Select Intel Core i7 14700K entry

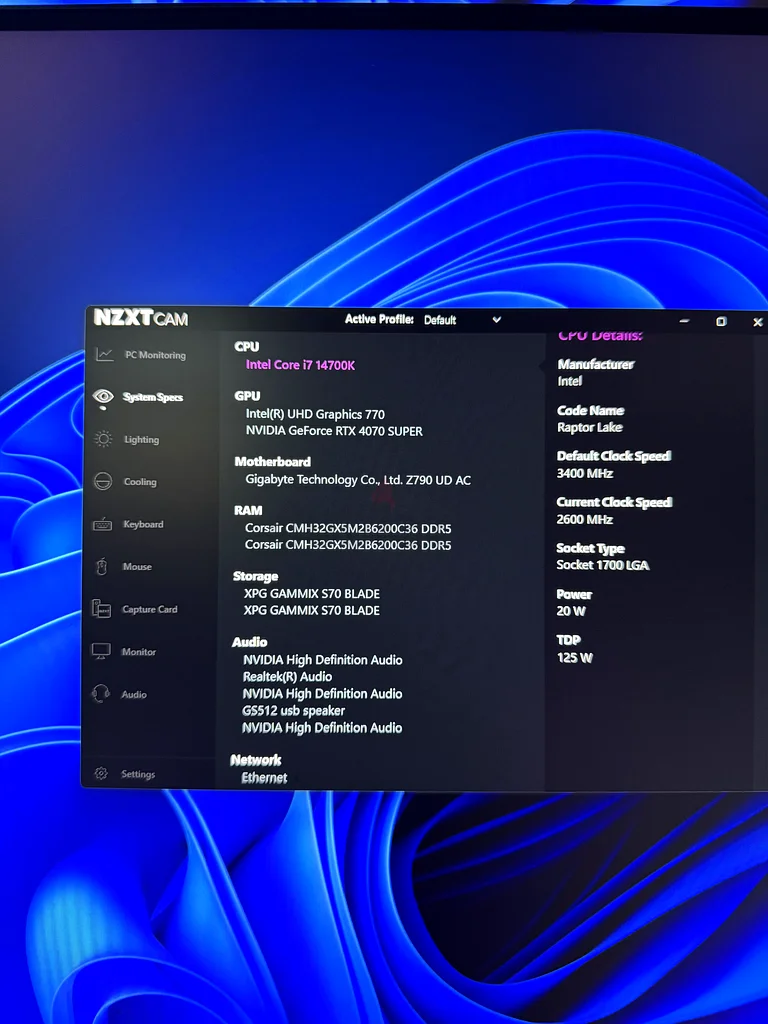[x=300, y=365]
